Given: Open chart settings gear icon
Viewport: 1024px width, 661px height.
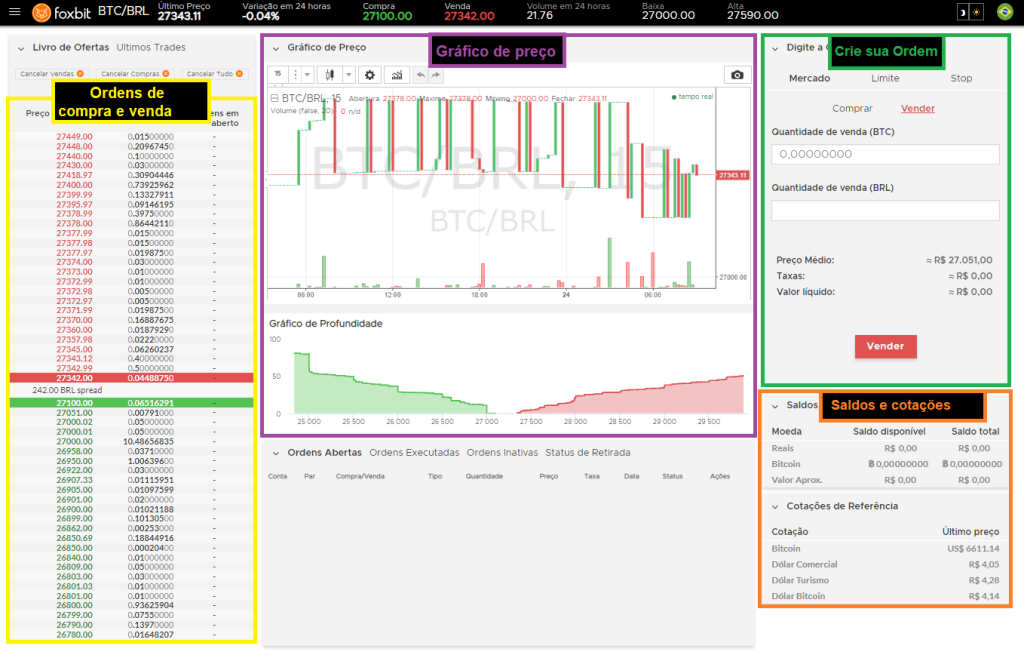Looking at the screenshot, I should coord(370,74).
